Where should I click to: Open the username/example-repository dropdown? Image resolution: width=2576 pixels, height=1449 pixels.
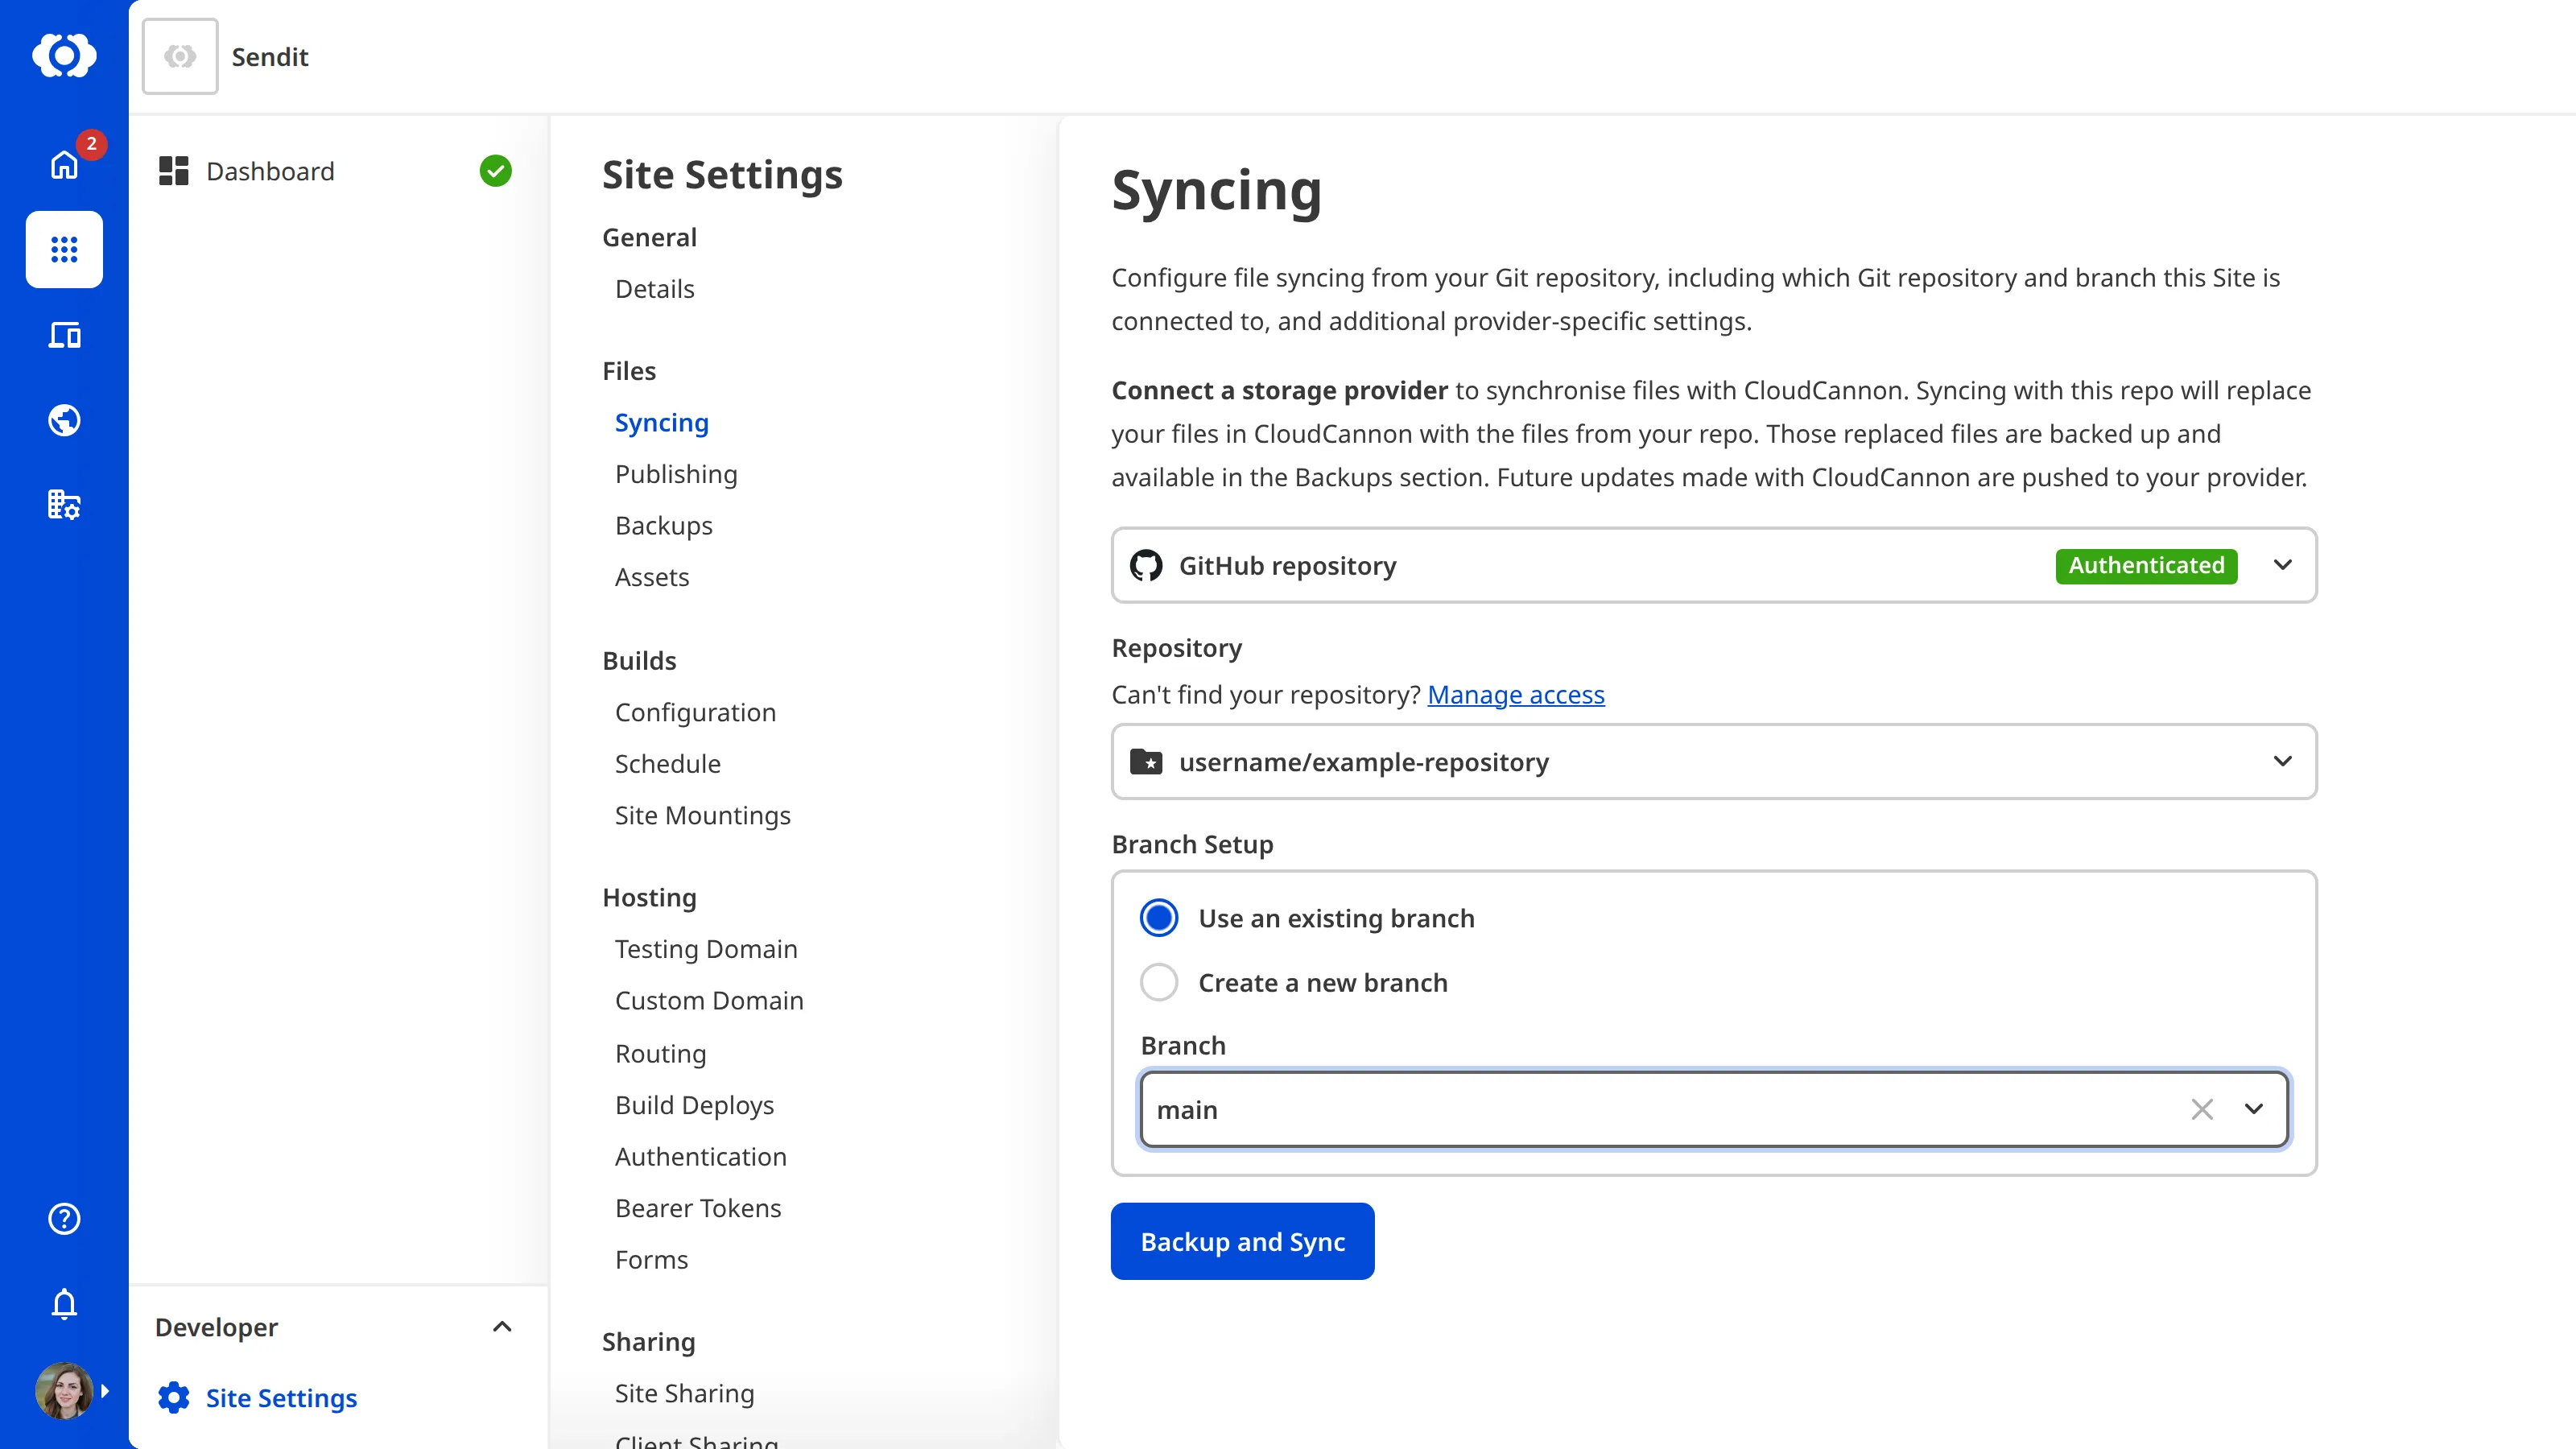[x=1714, y=762]
